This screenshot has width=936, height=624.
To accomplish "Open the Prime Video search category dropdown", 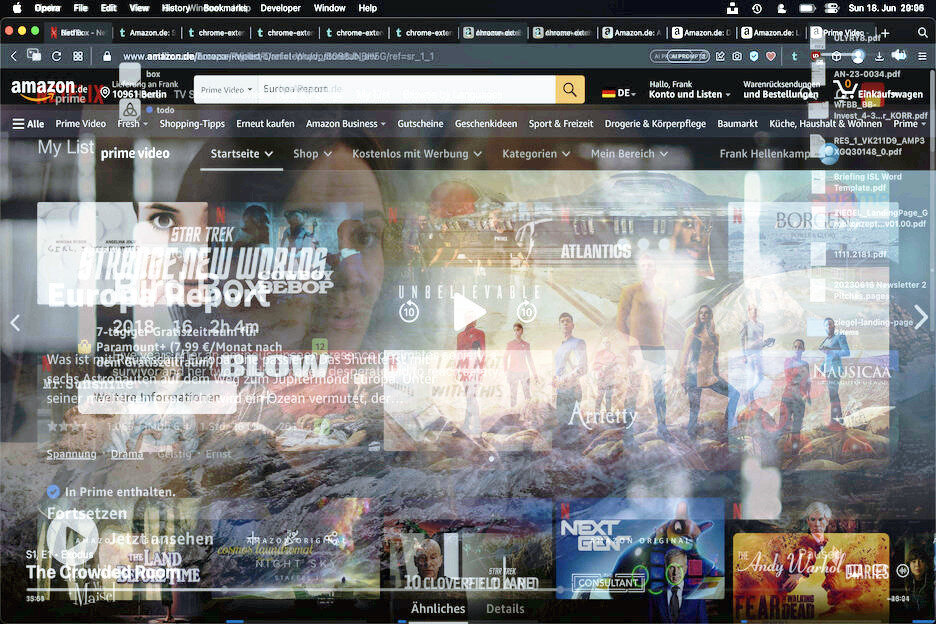I will 226,90.
